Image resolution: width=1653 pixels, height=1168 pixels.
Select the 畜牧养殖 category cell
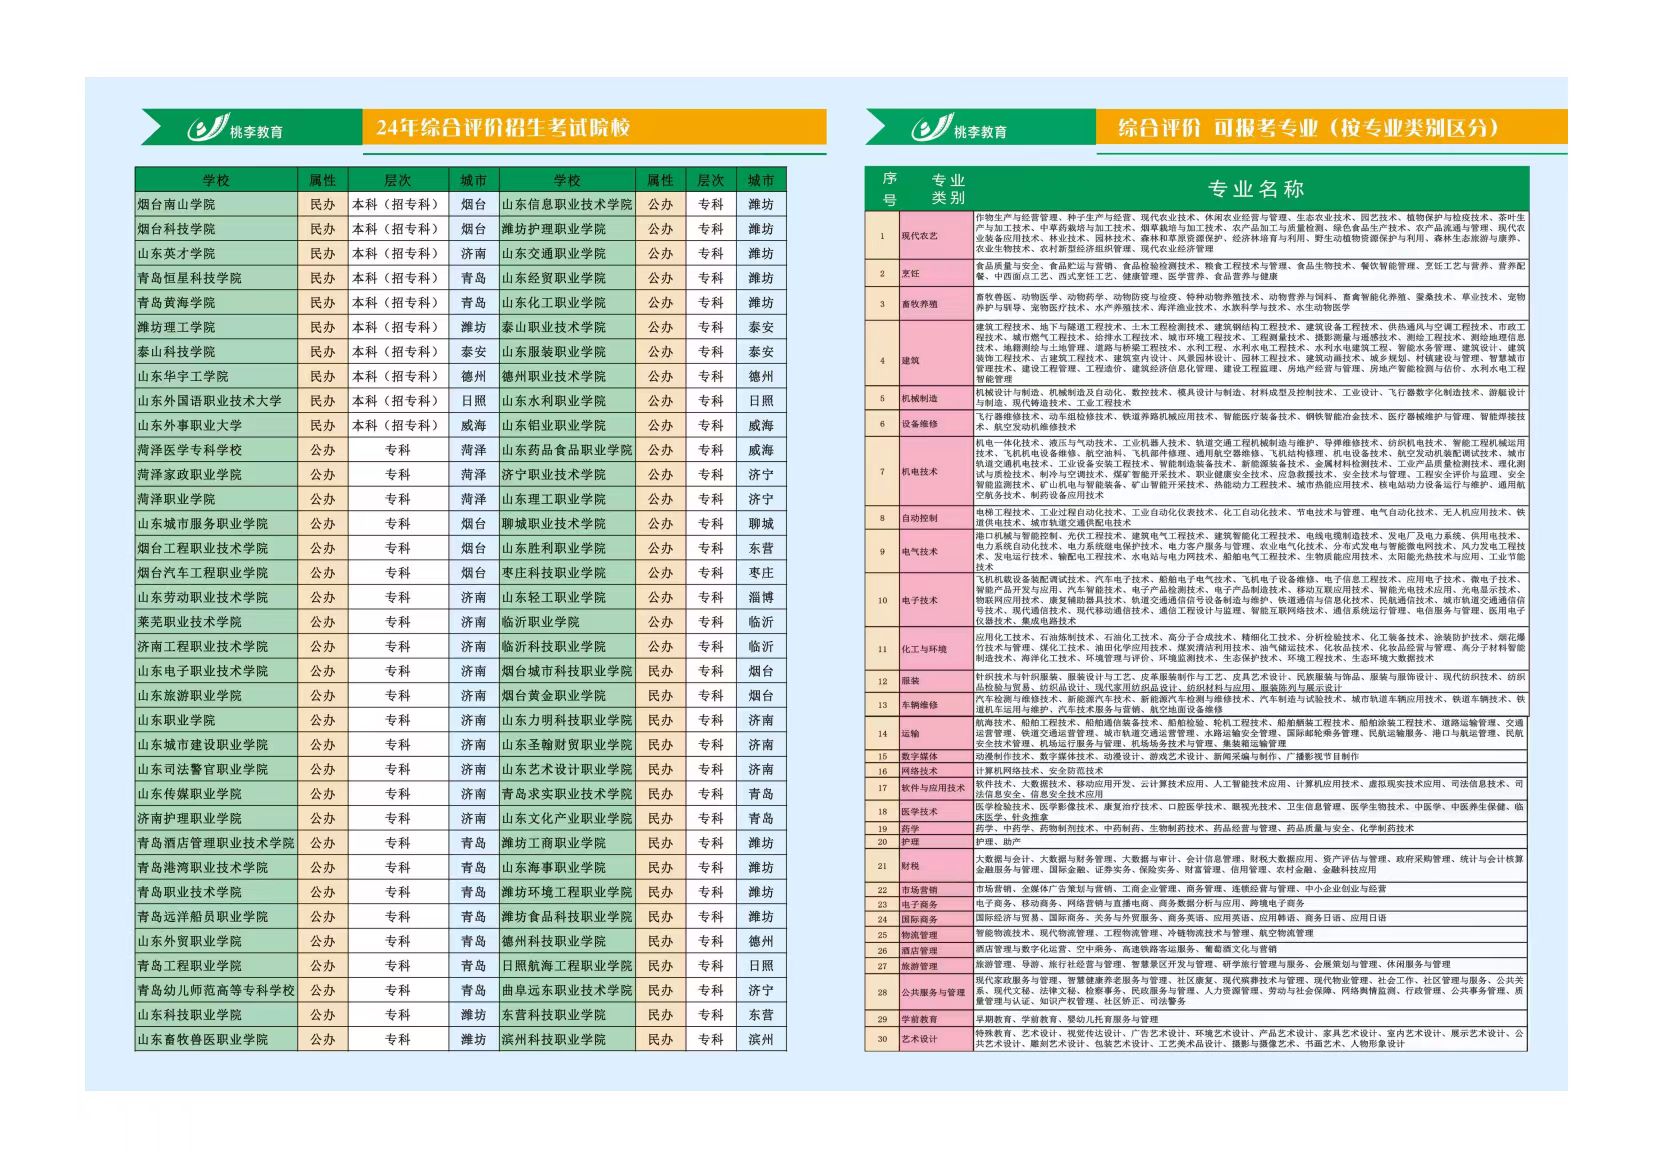(x=936, y=304)
